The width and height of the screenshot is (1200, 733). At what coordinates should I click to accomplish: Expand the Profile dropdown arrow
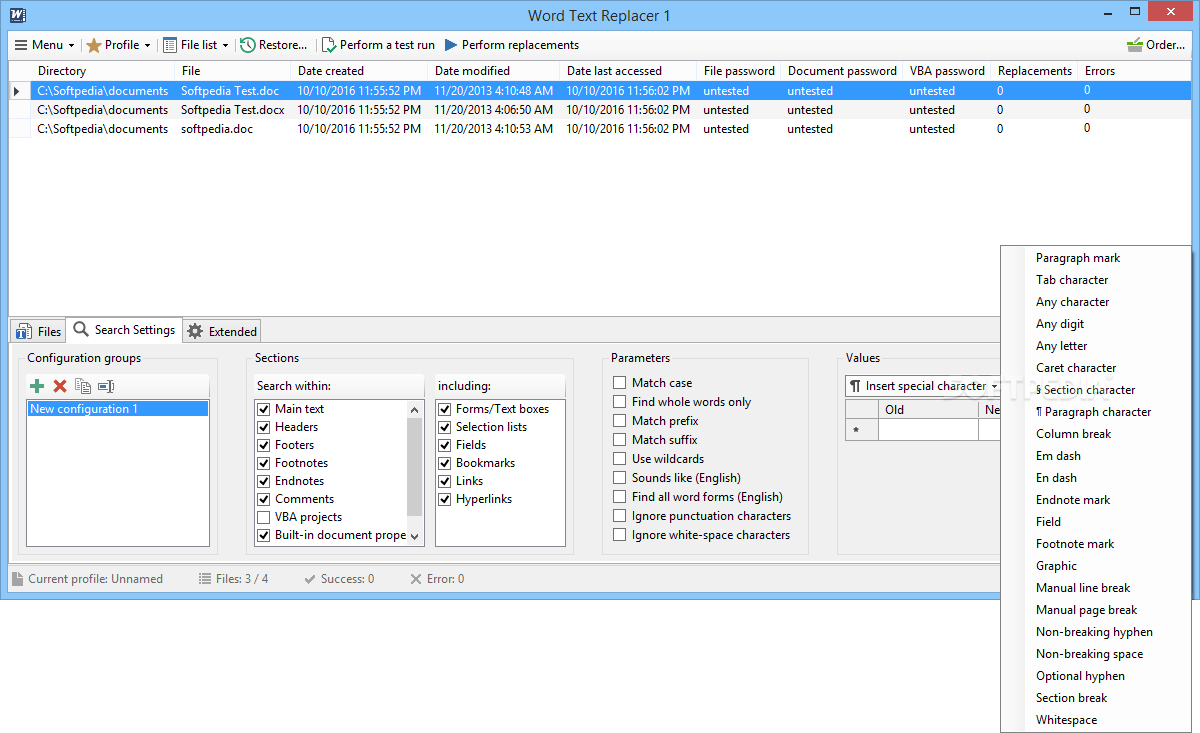[148, 45]
